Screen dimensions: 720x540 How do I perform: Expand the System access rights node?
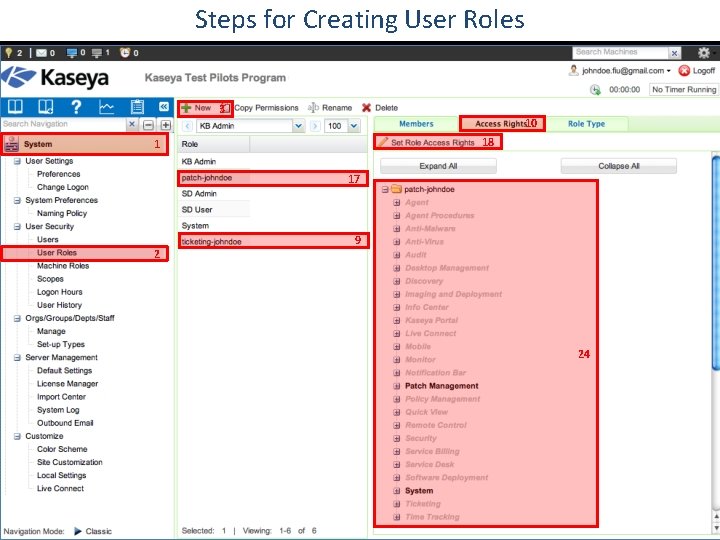[397, 491]
